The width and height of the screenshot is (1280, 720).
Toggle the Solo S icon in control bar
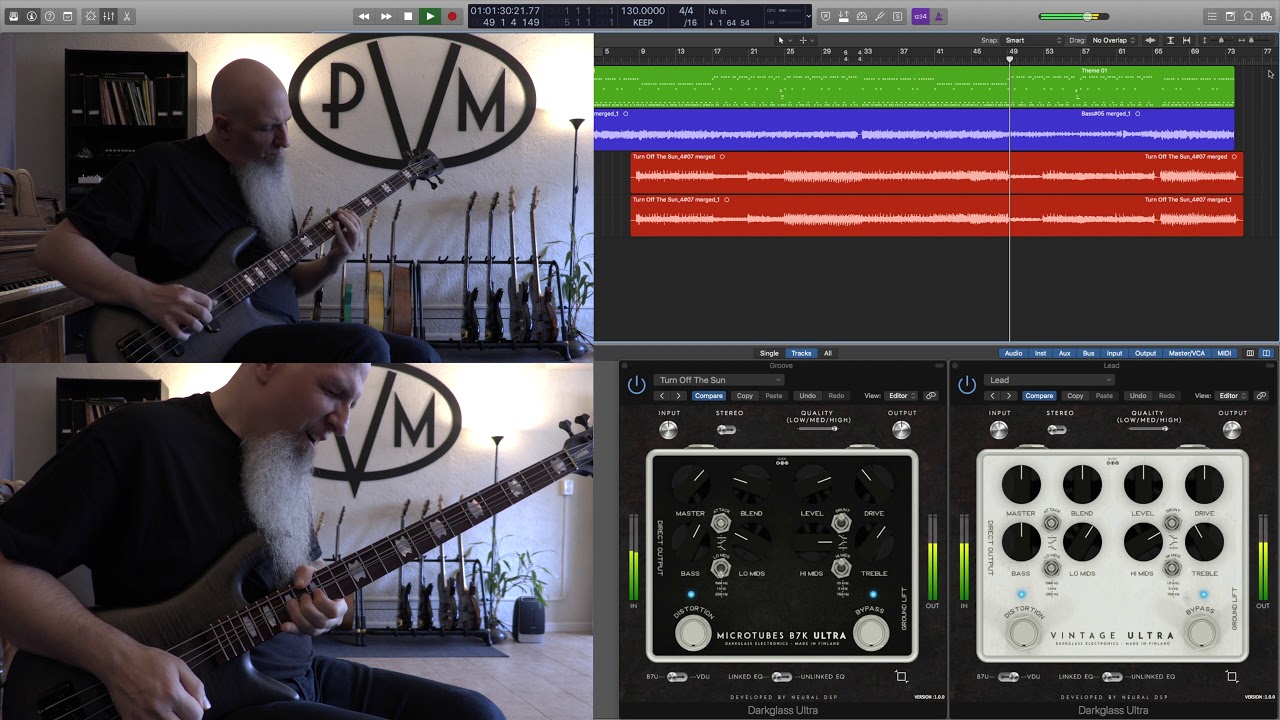(x=898, y=16)
